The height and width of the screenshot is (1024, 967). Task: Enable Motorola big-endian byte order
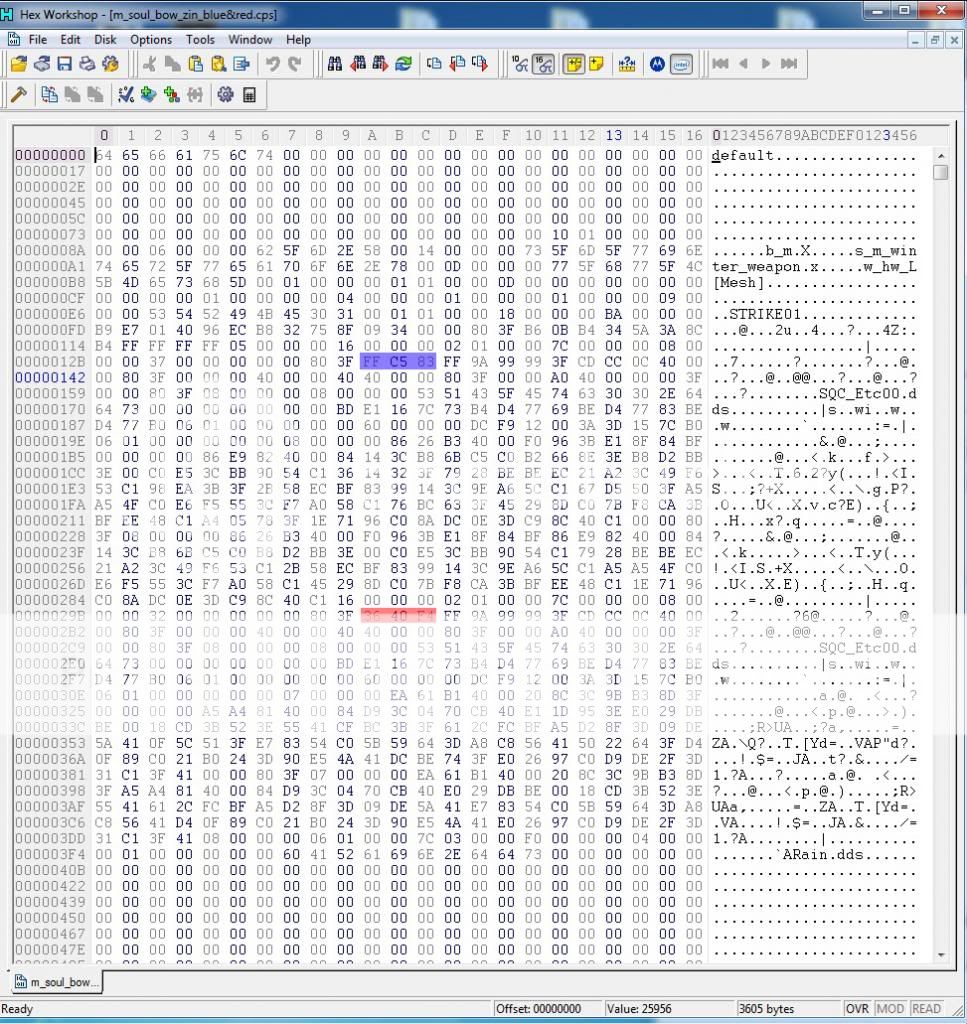657,64
